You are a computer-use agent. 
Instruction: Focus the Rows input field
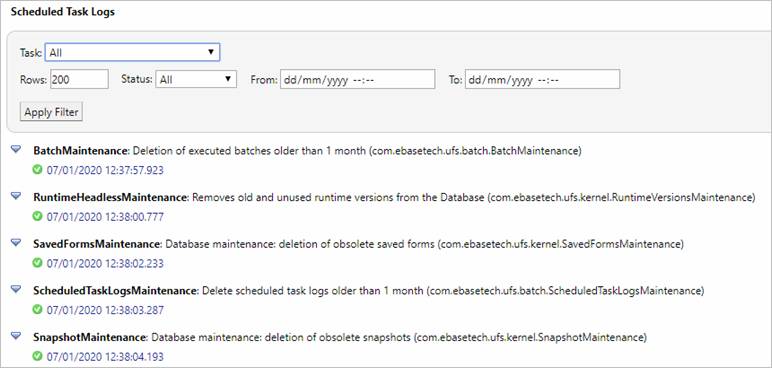click(79, 79)
